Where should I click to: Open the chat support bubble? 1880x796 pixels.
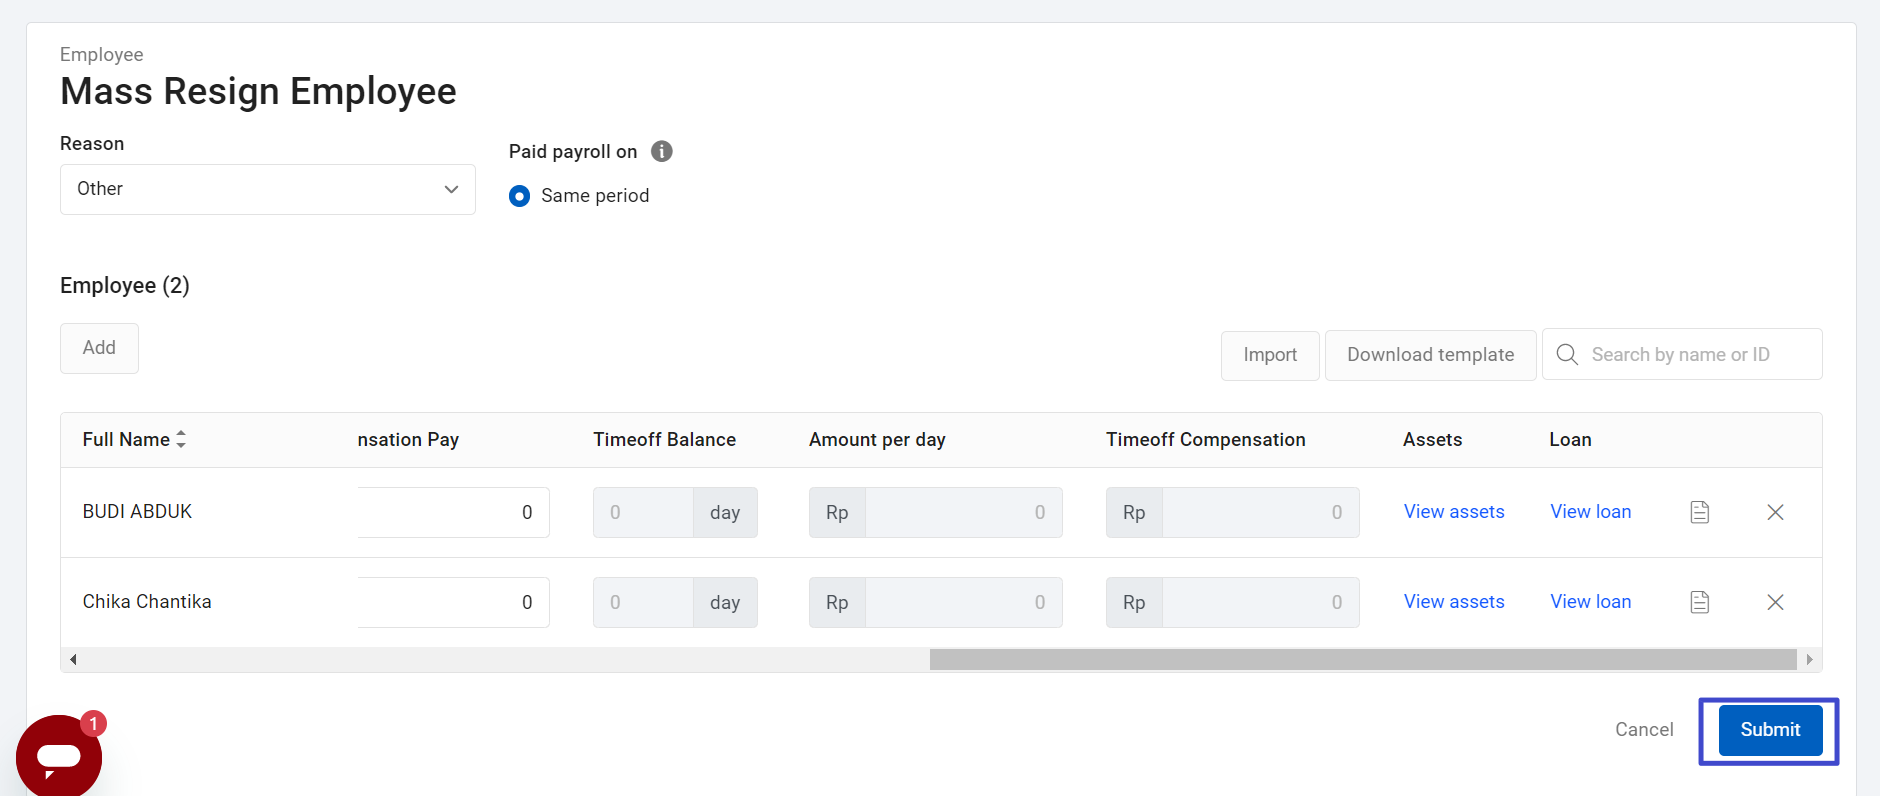click(59, 756)
